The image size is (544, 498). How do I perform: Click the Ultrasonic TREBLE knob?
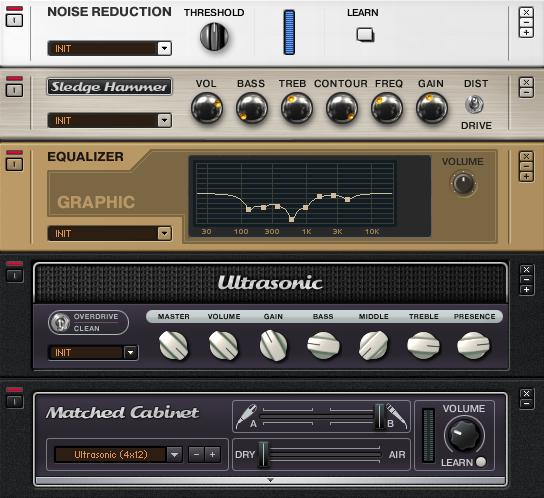click(x=424, y=345)
